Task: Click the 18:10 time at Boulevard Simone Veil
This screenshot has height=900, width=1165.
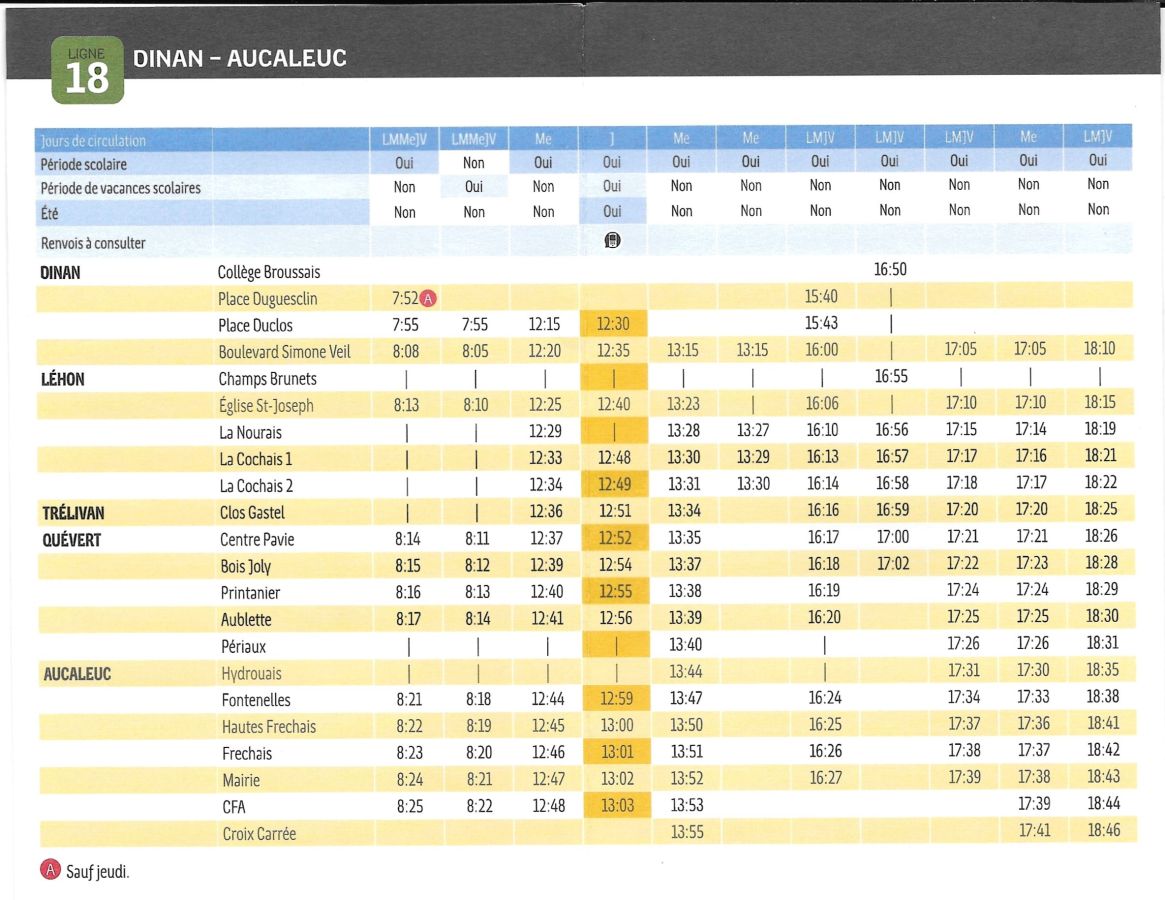Action: 1100,349
